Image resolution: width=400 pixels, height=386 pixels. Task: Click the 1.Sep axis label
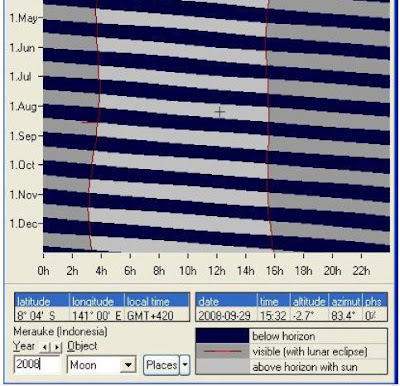click(x=23, y=136)
